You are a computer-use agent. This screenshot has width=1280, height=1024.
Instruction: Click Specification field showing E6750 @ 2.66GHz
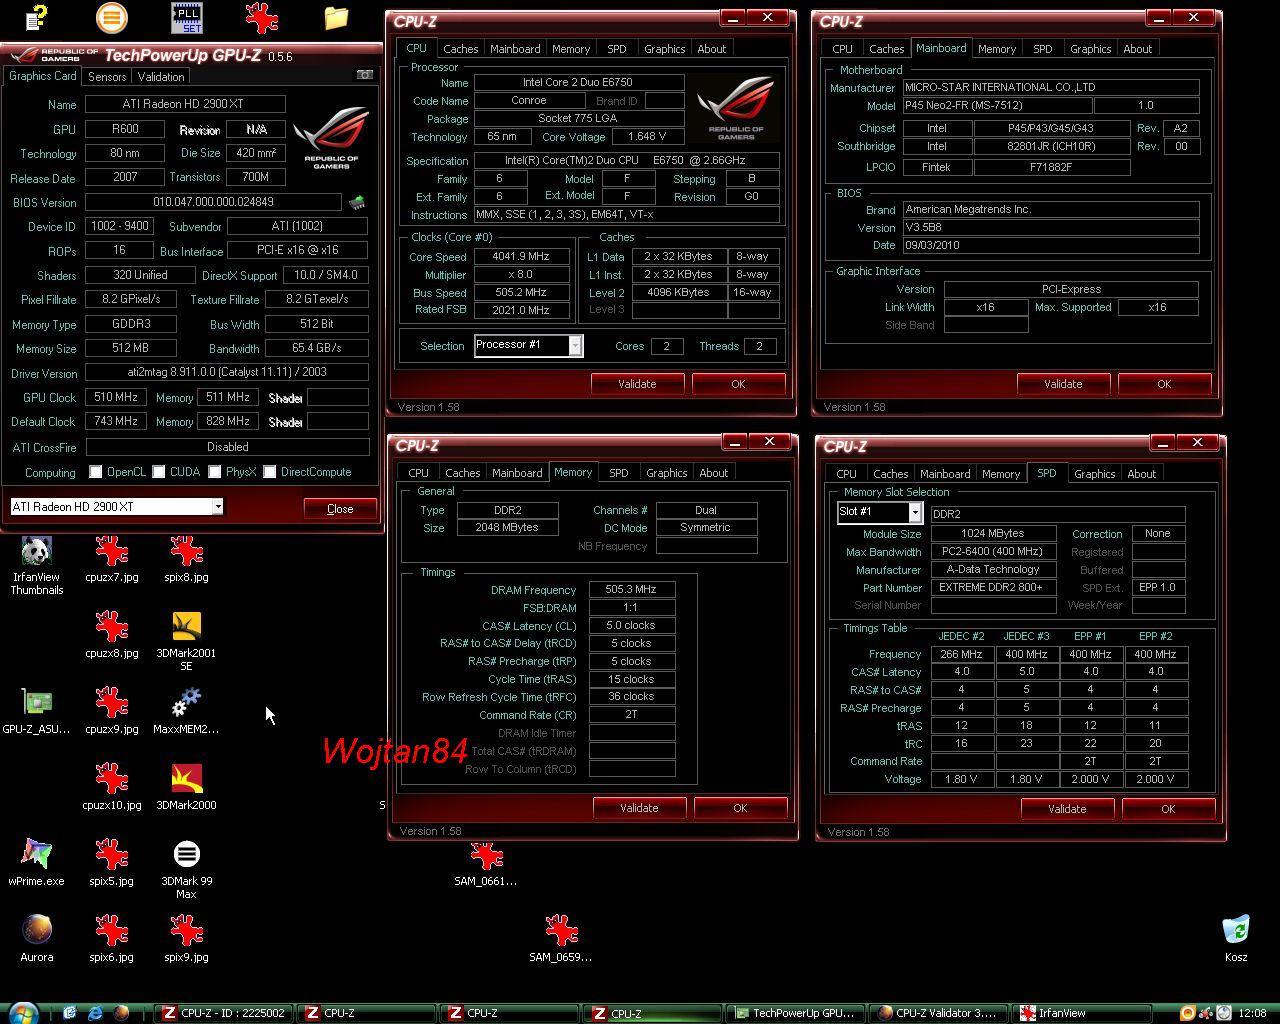626,160
